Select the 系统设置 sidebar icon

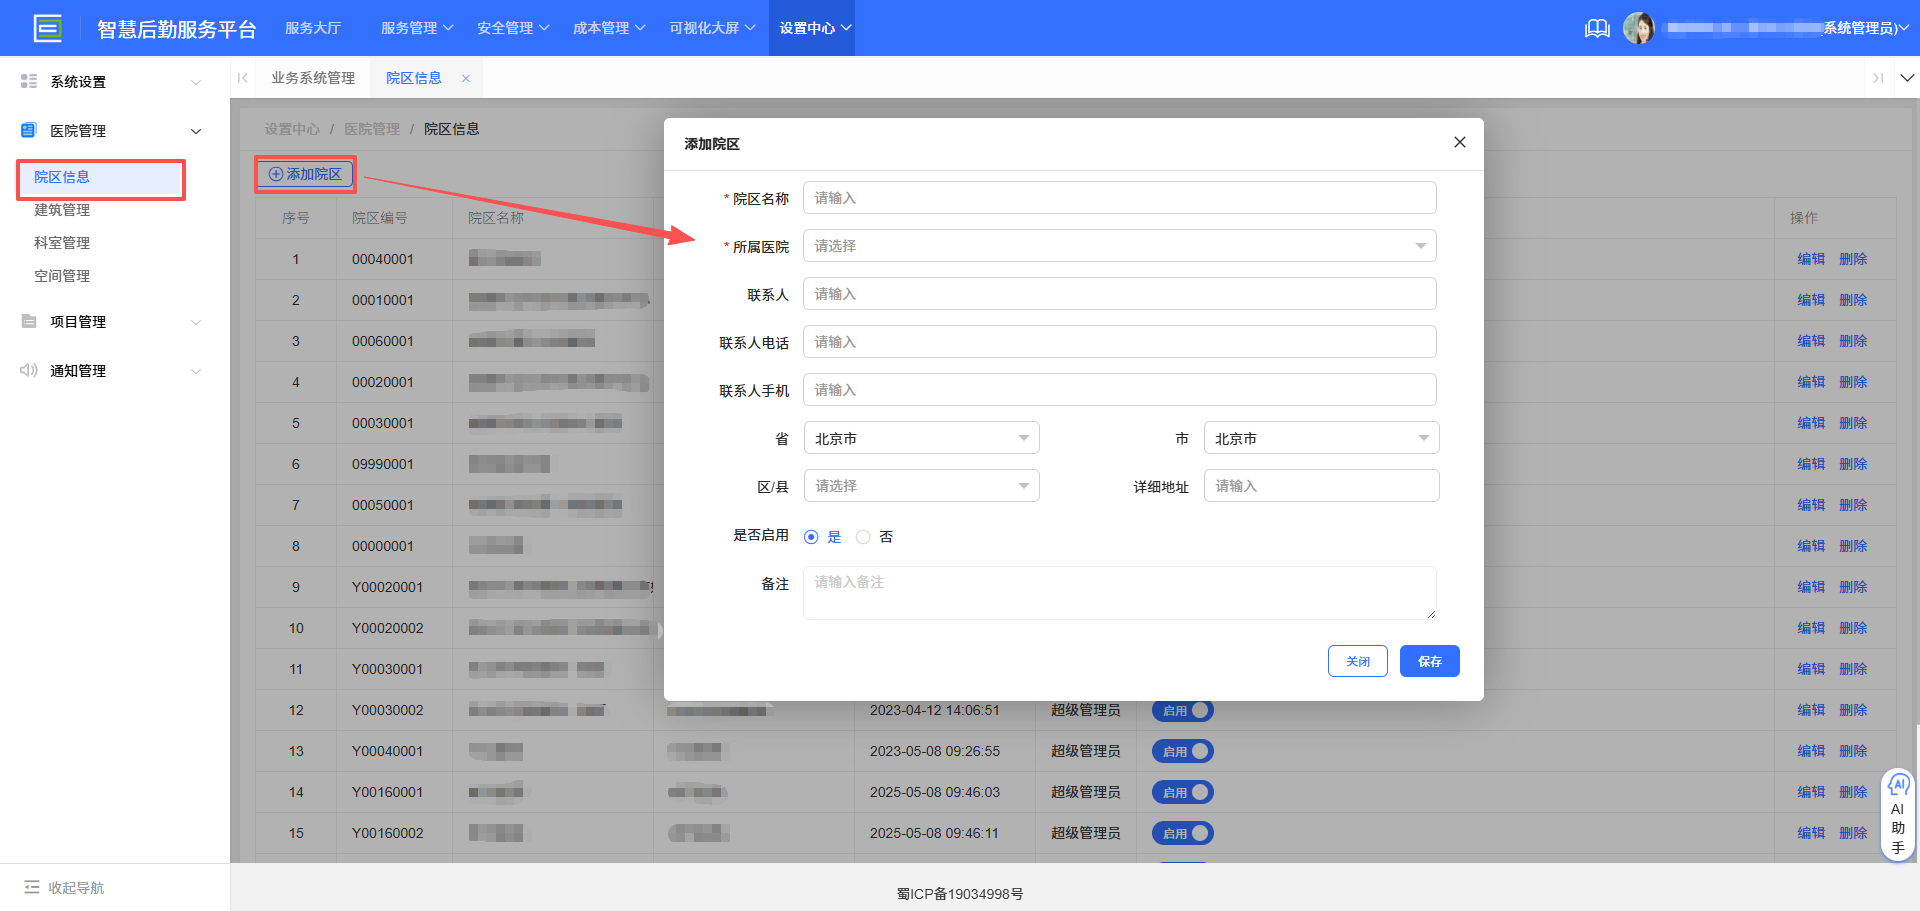[29, 81]
